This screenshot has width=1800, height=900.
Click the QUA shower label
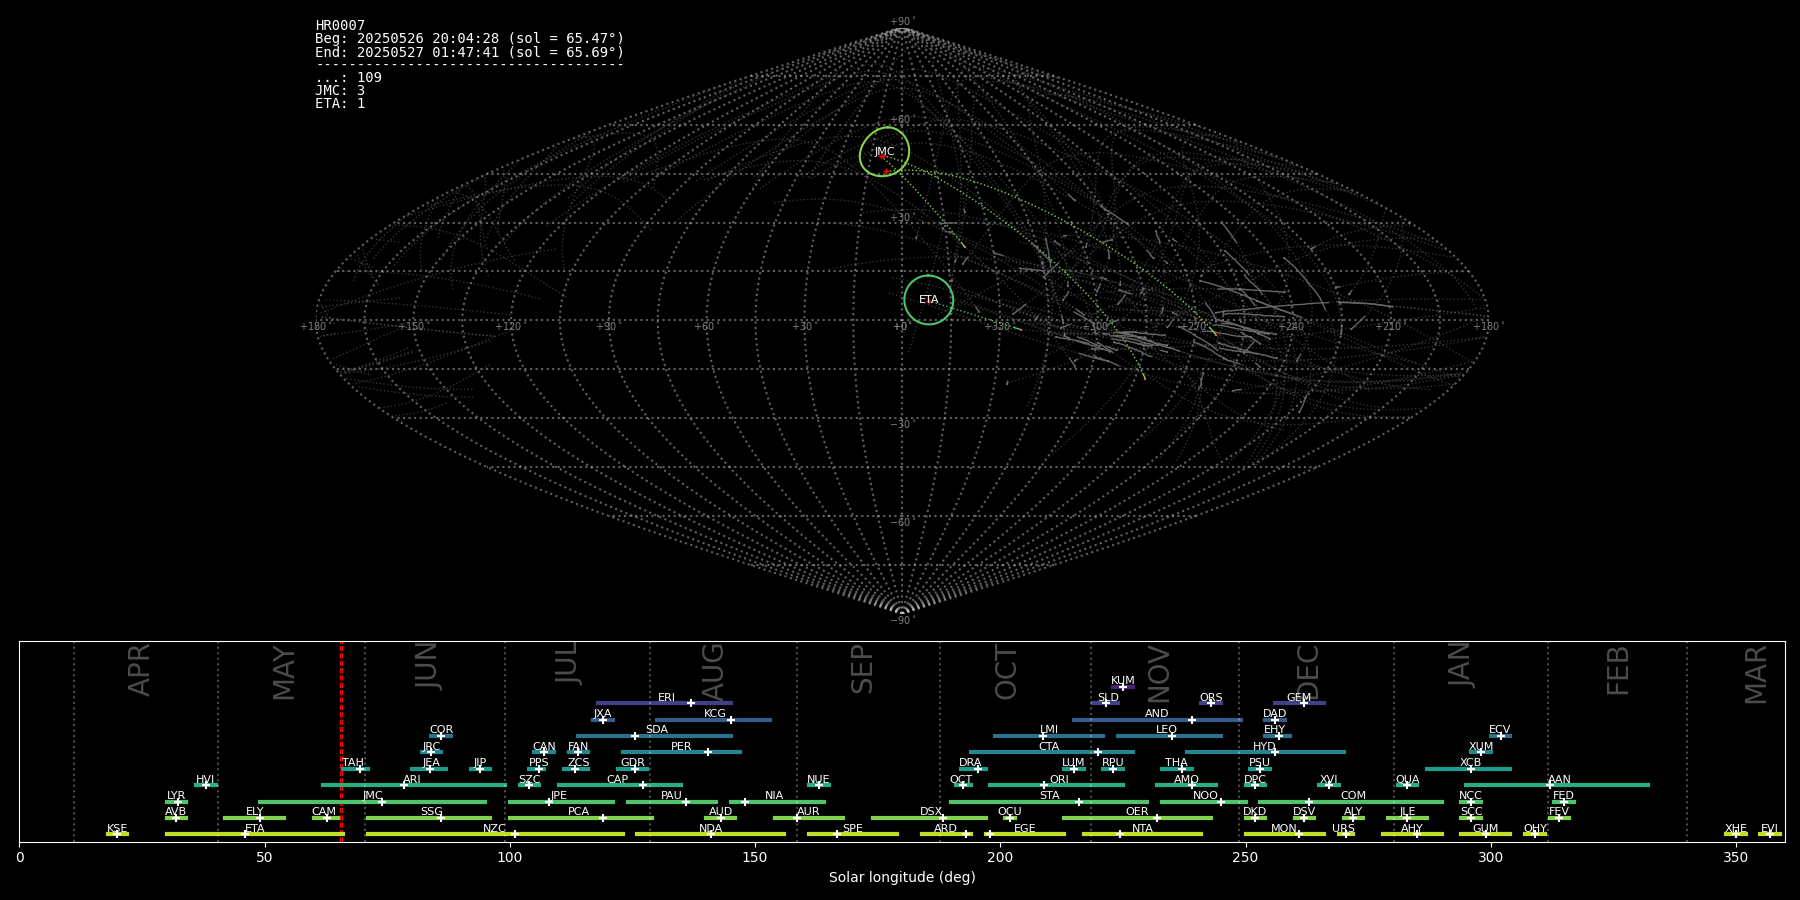pos(1408,779)
